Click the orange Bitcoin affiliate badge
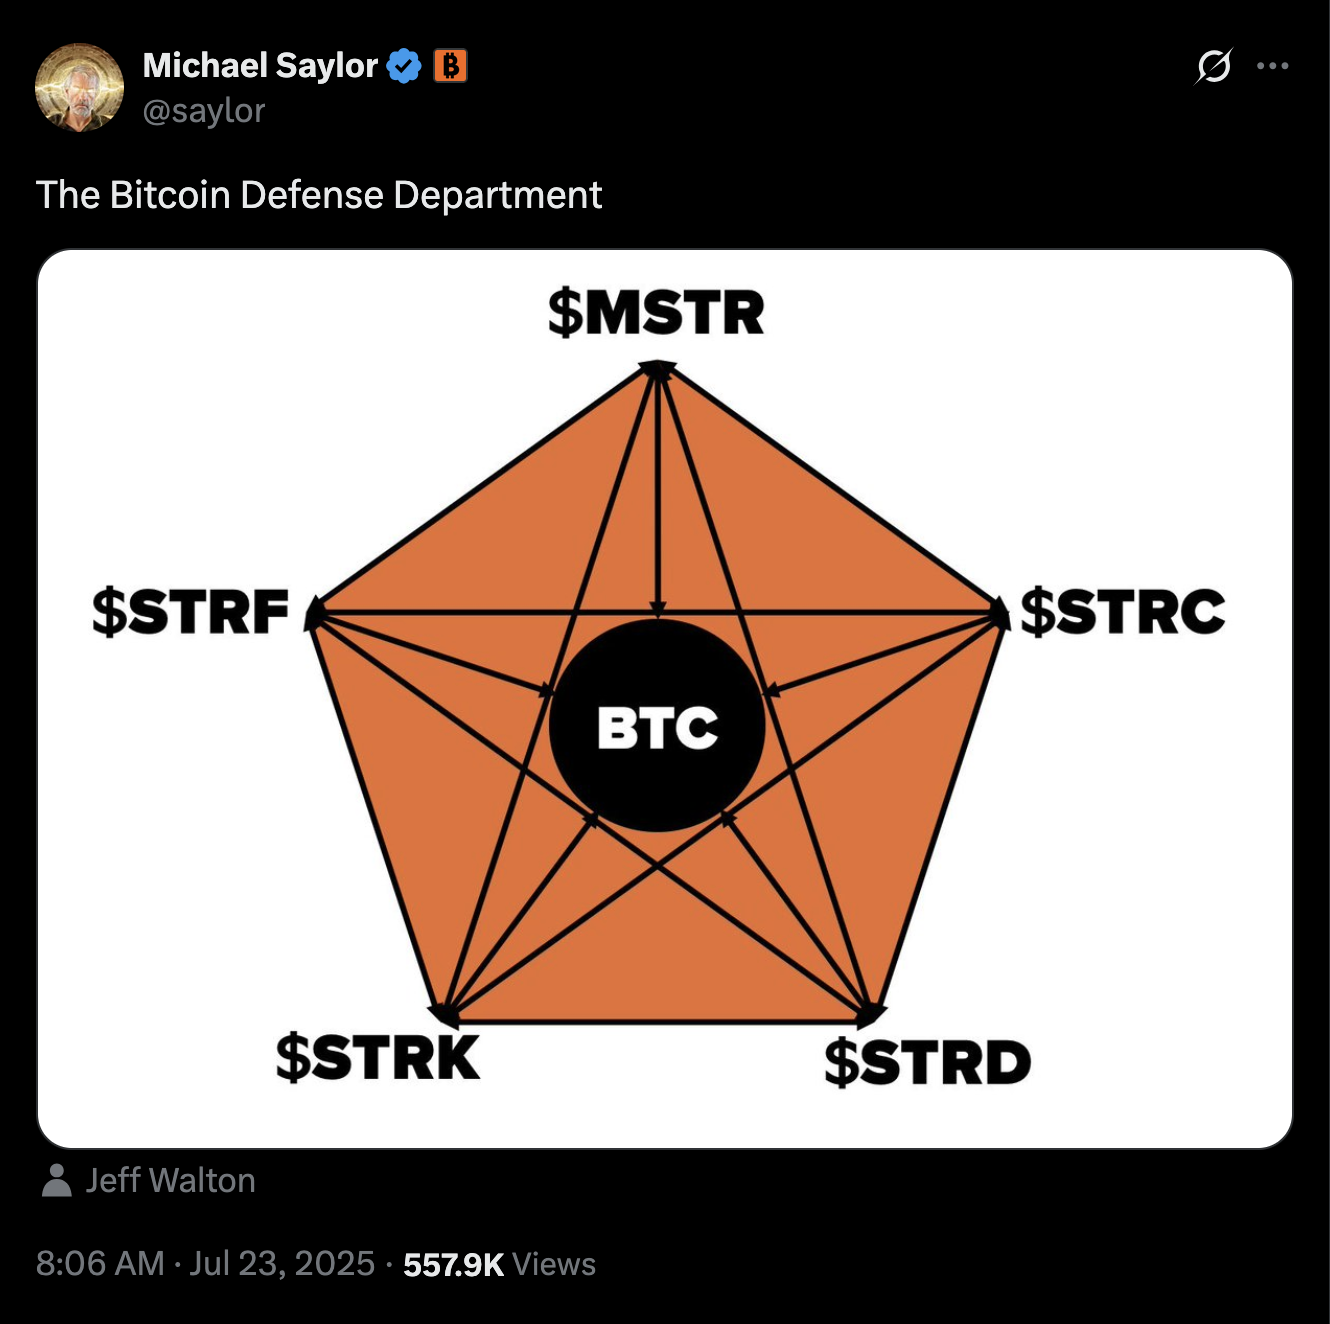 pyautogui.click(x=450, y=66)
